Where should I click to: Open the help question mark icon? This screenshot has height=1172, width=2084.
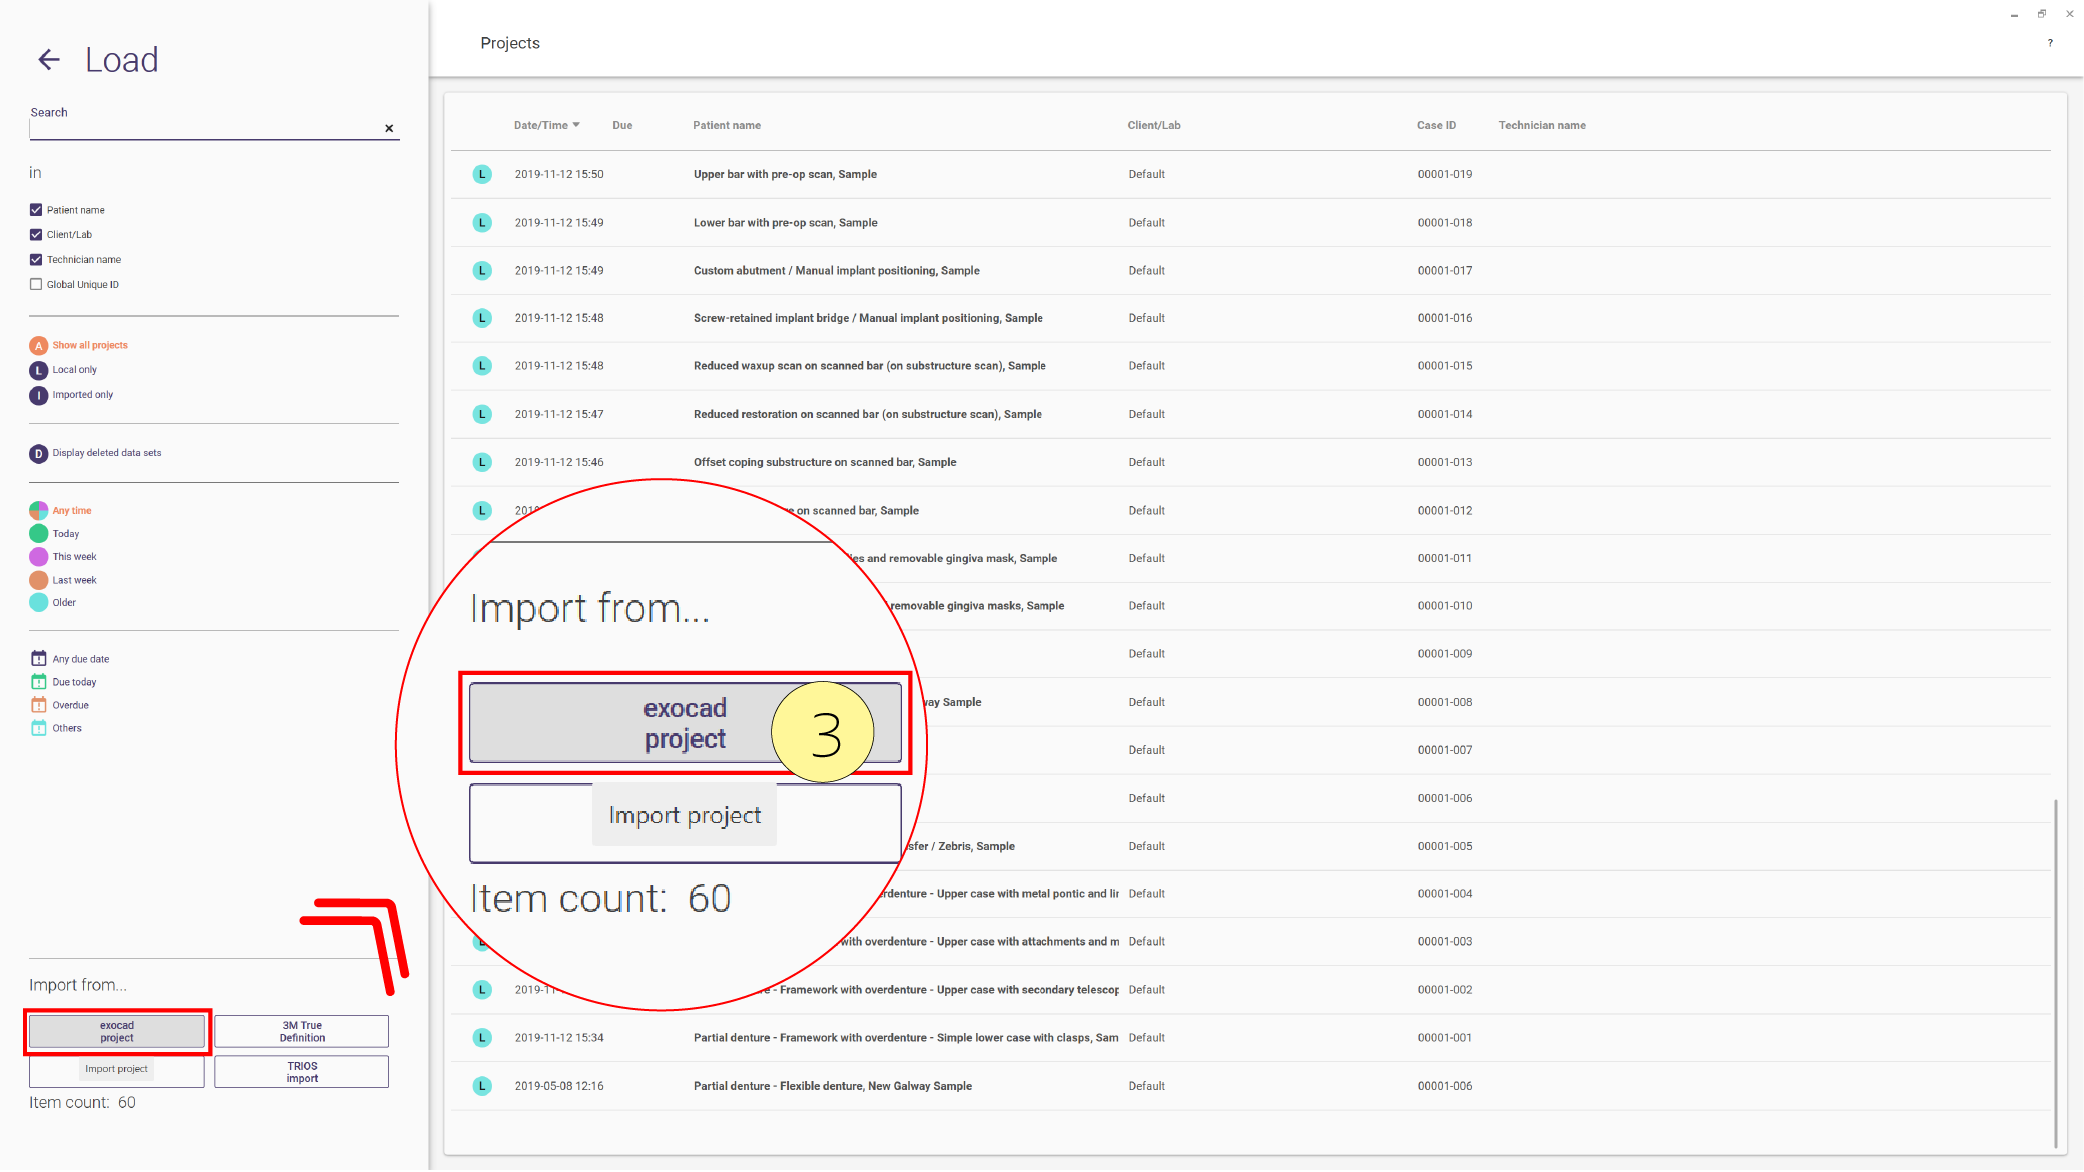[x=2050, y=43]
